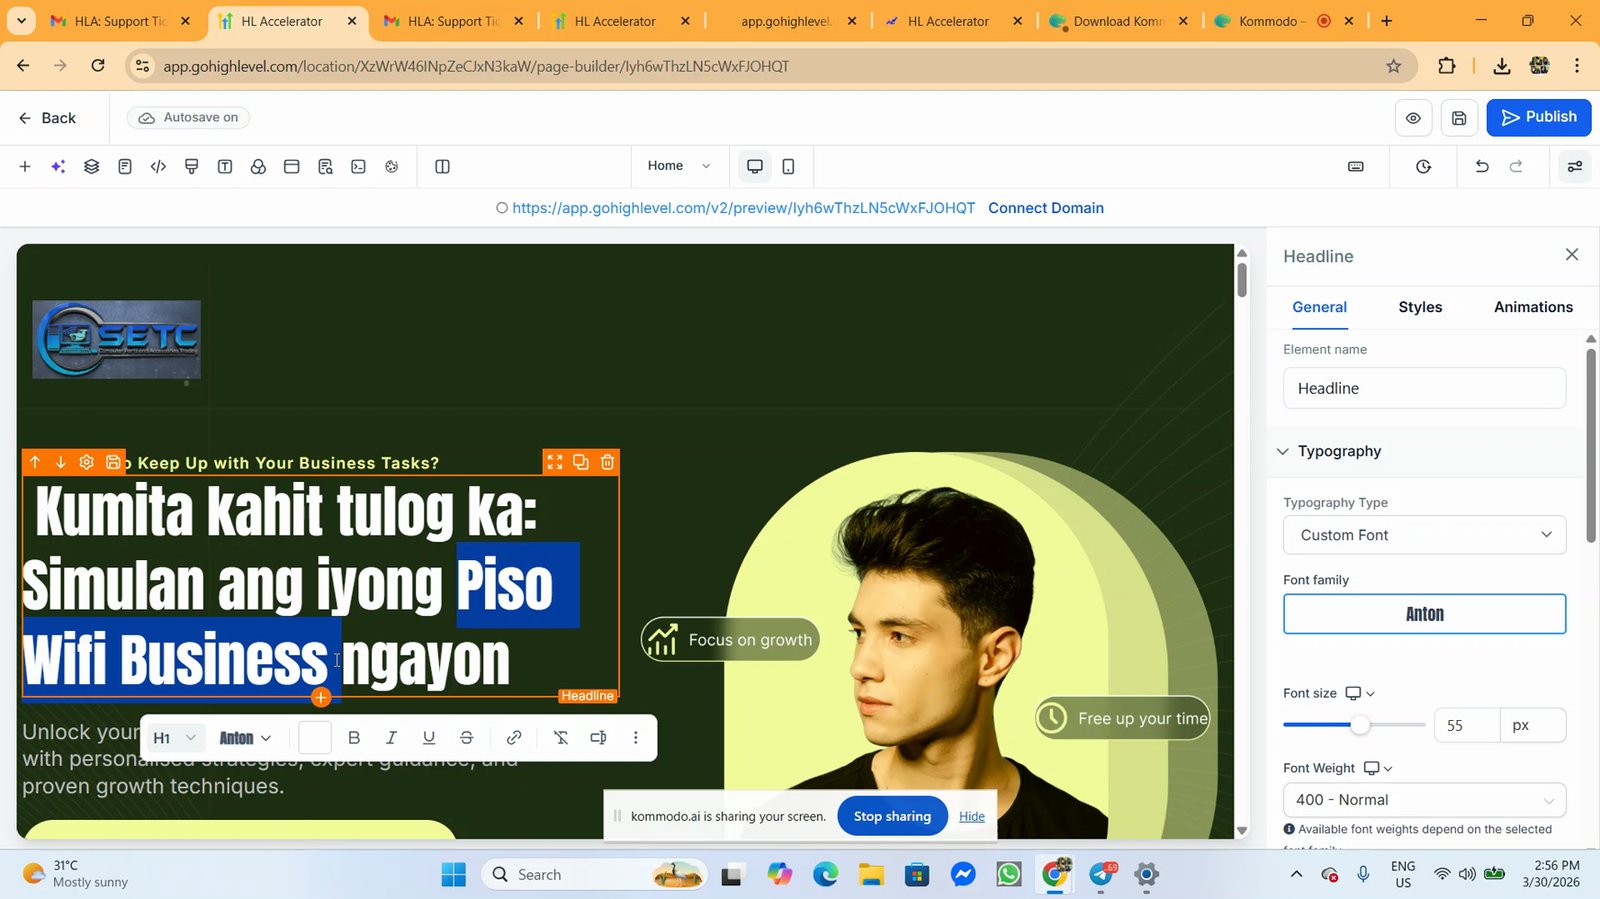This screenshot has height=899, width=1600.
Task: Open keyboard shortcuts icon
Action: point(1356,167)
